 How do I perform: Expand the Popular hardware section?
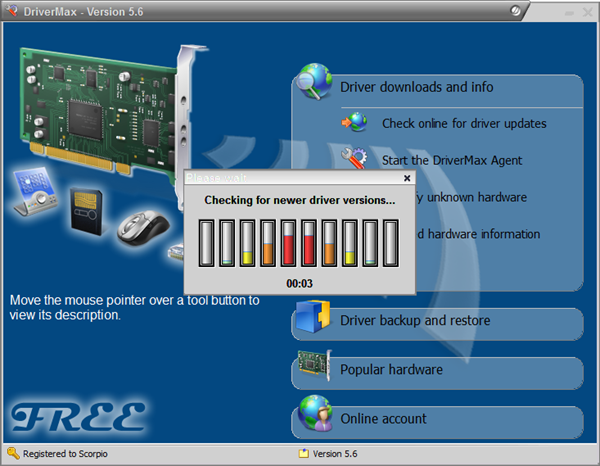pyautogui.click(x=391, y=370)
